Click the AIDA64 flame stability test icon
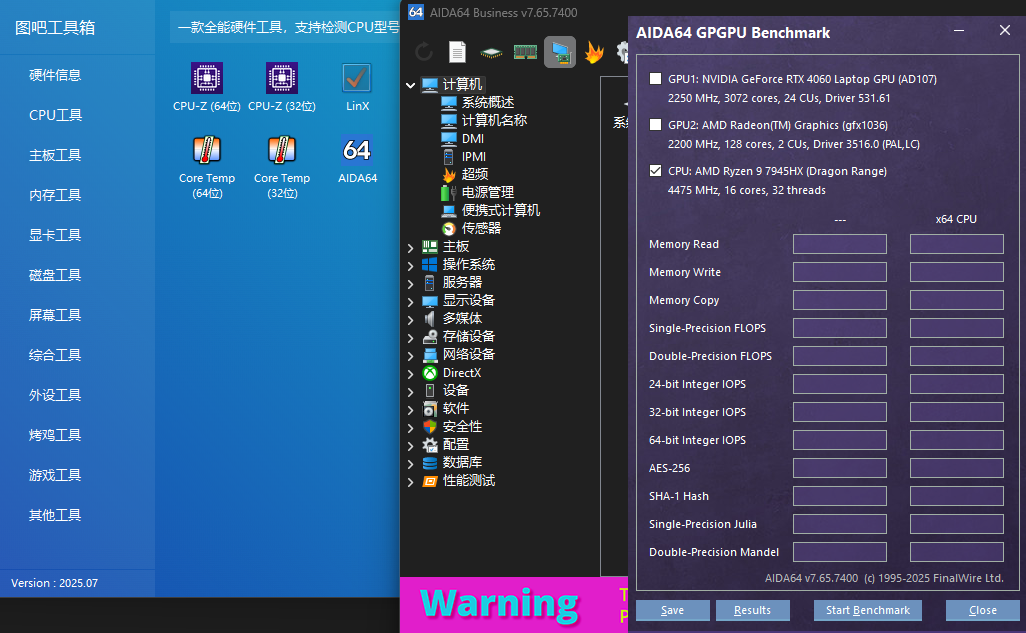The image size is (1026, 633). pos(594,52)
